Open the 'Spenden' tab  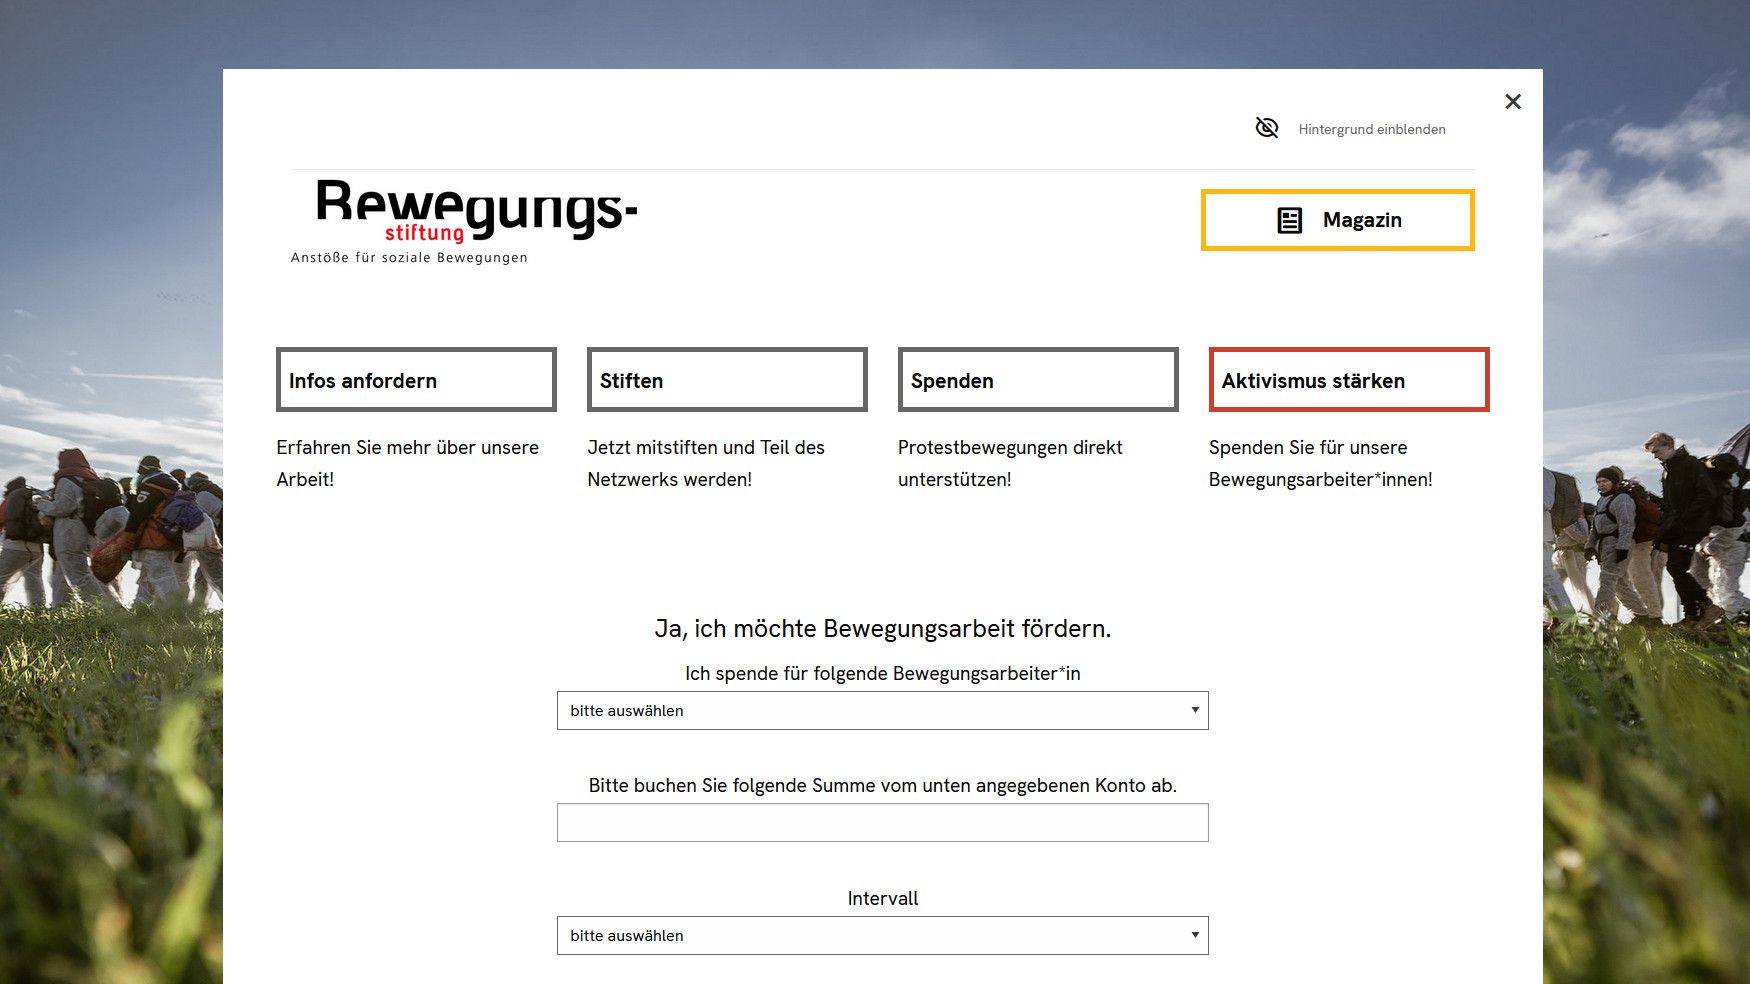point(1037,380)
